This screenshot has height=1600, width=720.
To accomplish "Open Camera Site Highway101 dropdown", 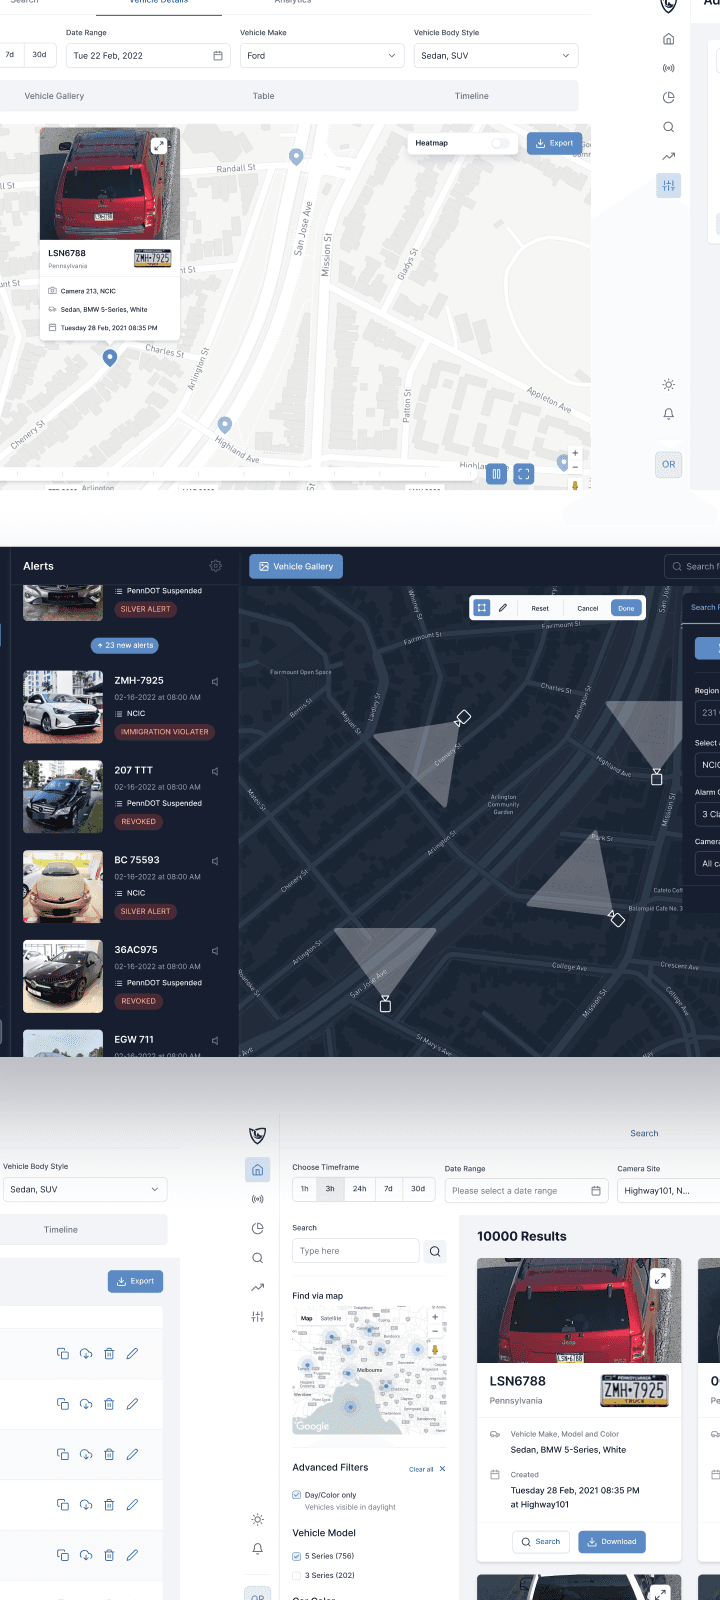I will pyautogui.click(x=668, y=1190).
